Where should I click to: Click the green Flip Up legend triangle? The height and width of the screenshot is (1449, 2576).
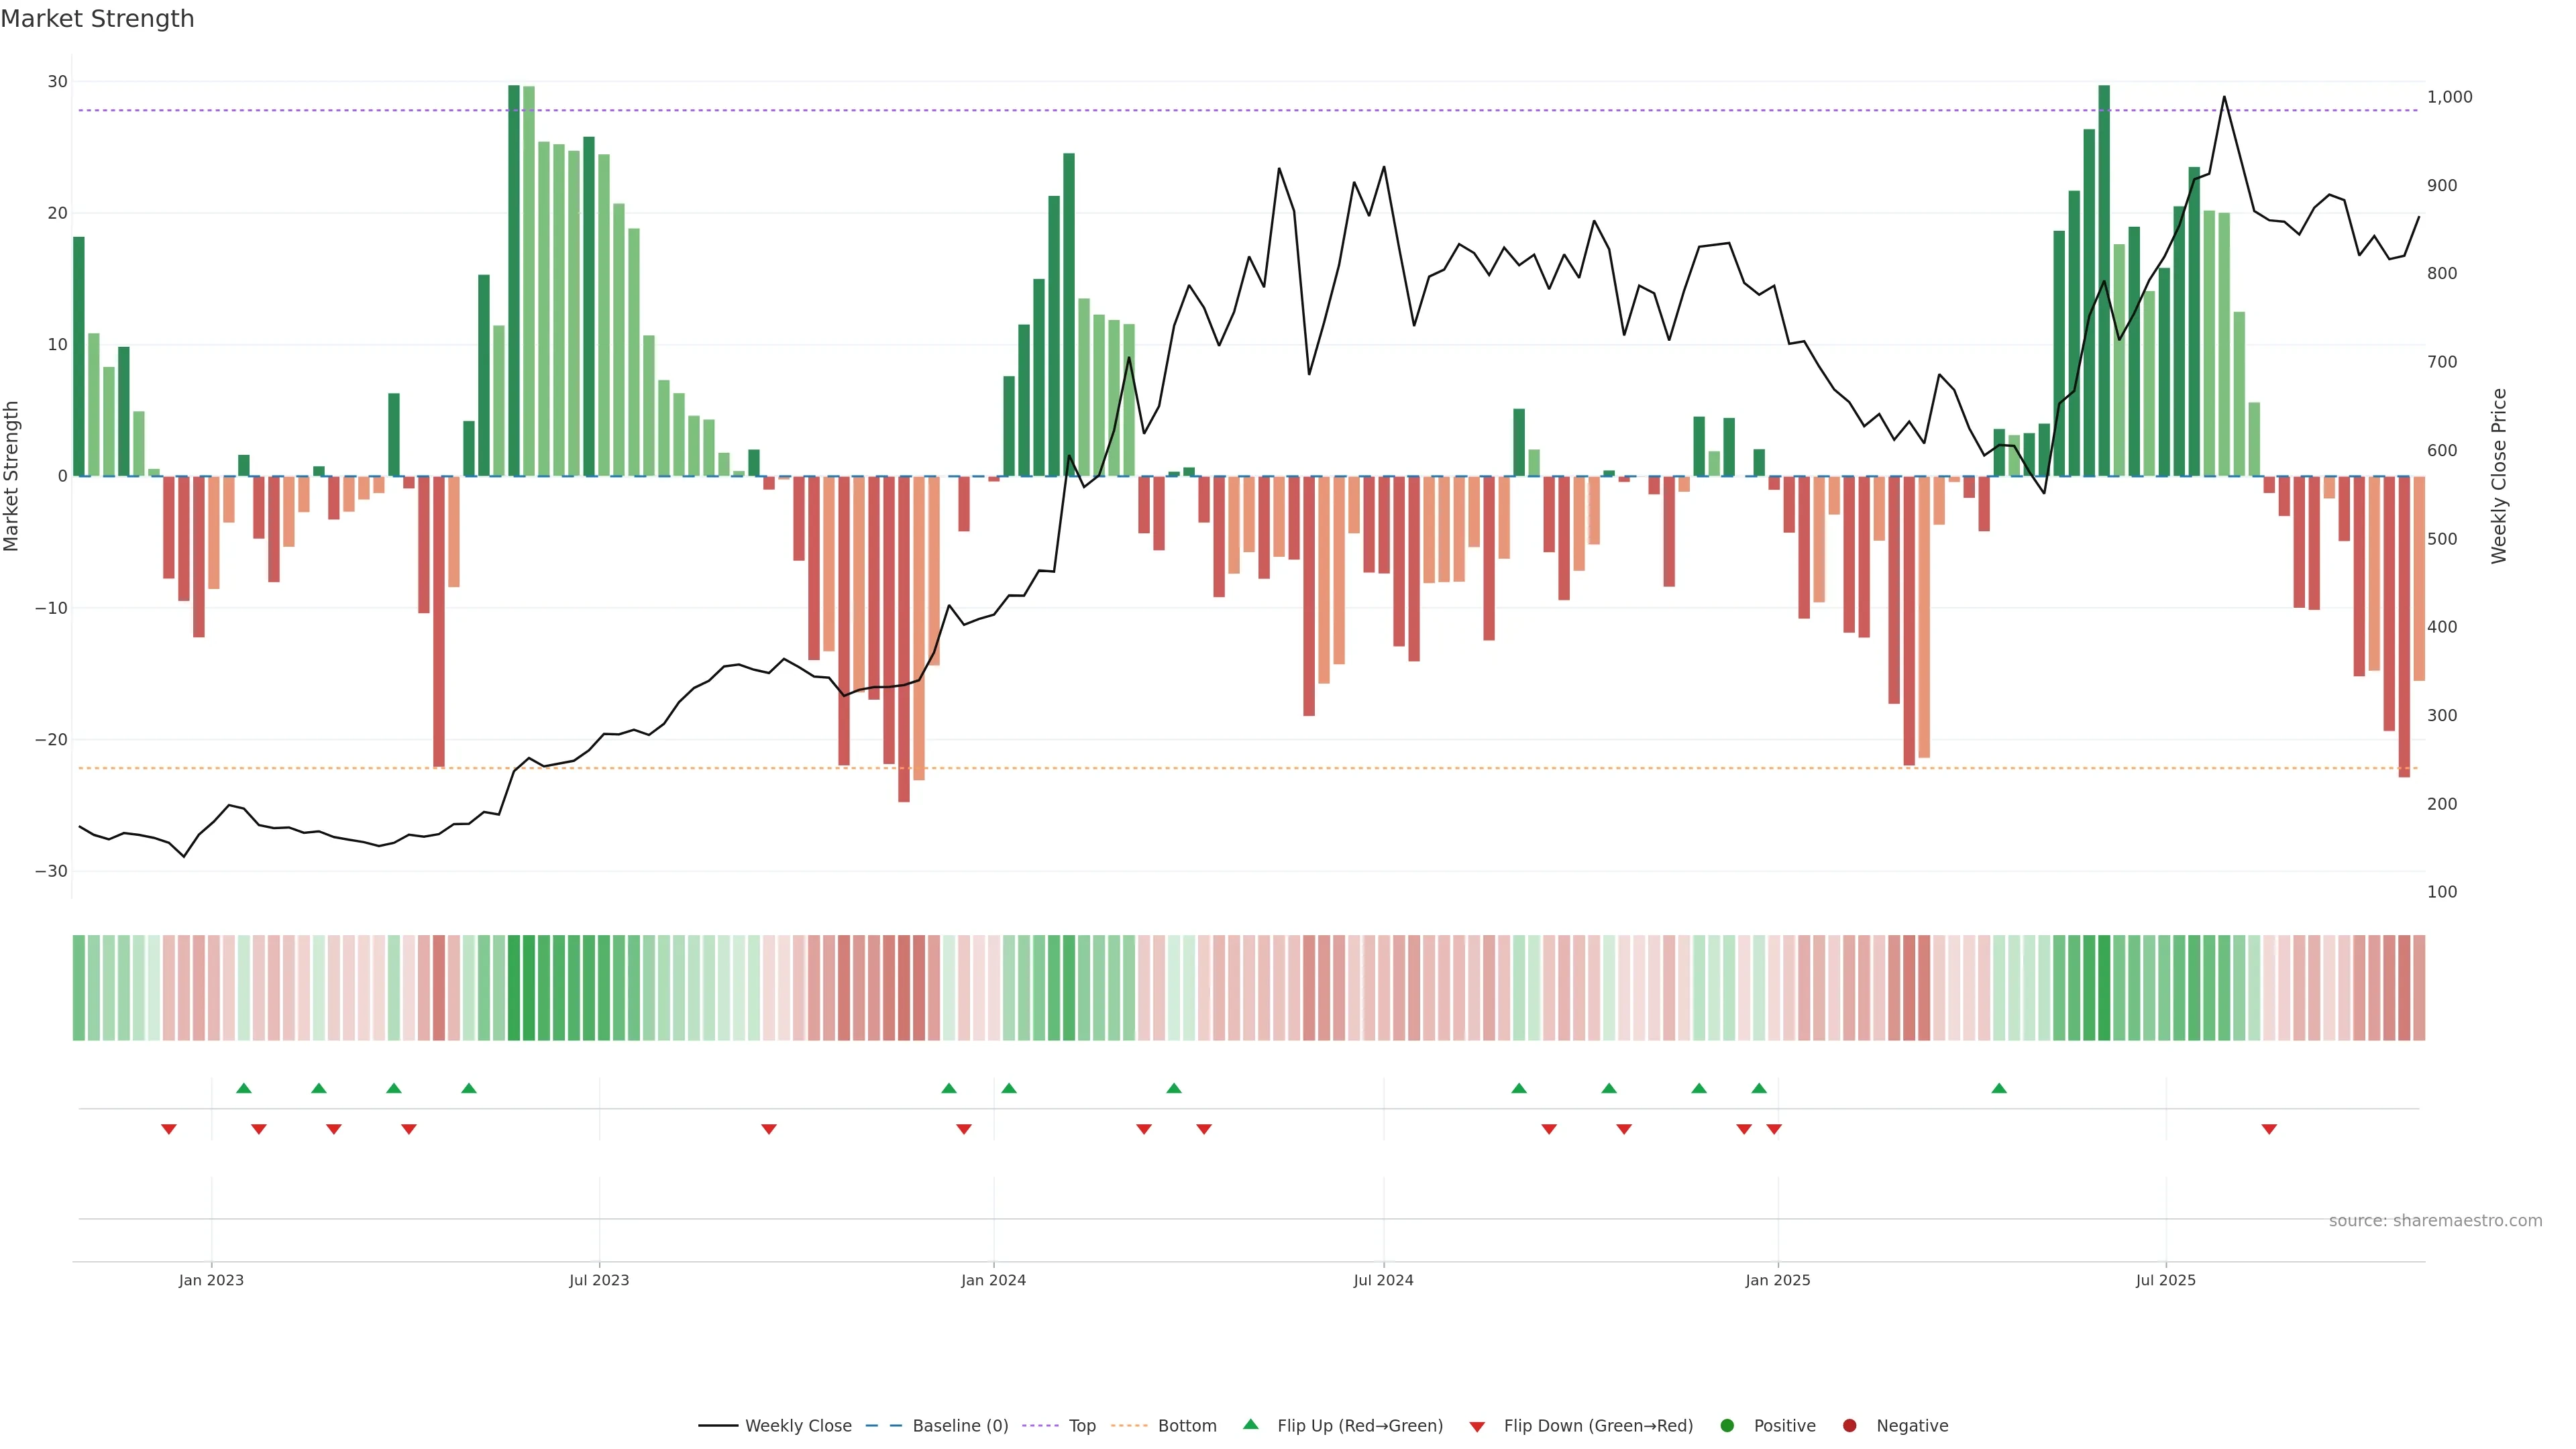tap(1250, 1425)
